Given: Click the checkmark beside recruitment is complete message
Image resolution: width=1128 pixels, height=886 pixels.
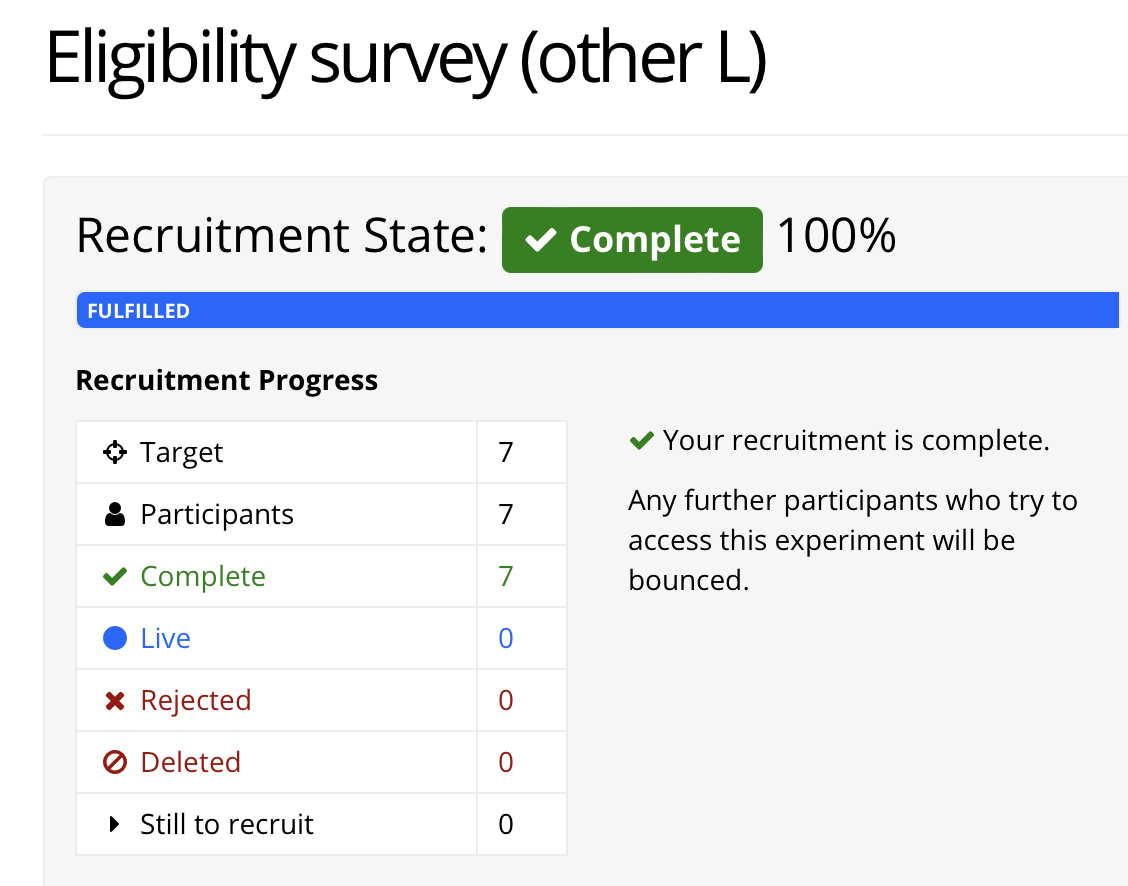Looking at the screenshot, I should coord(641,440).
